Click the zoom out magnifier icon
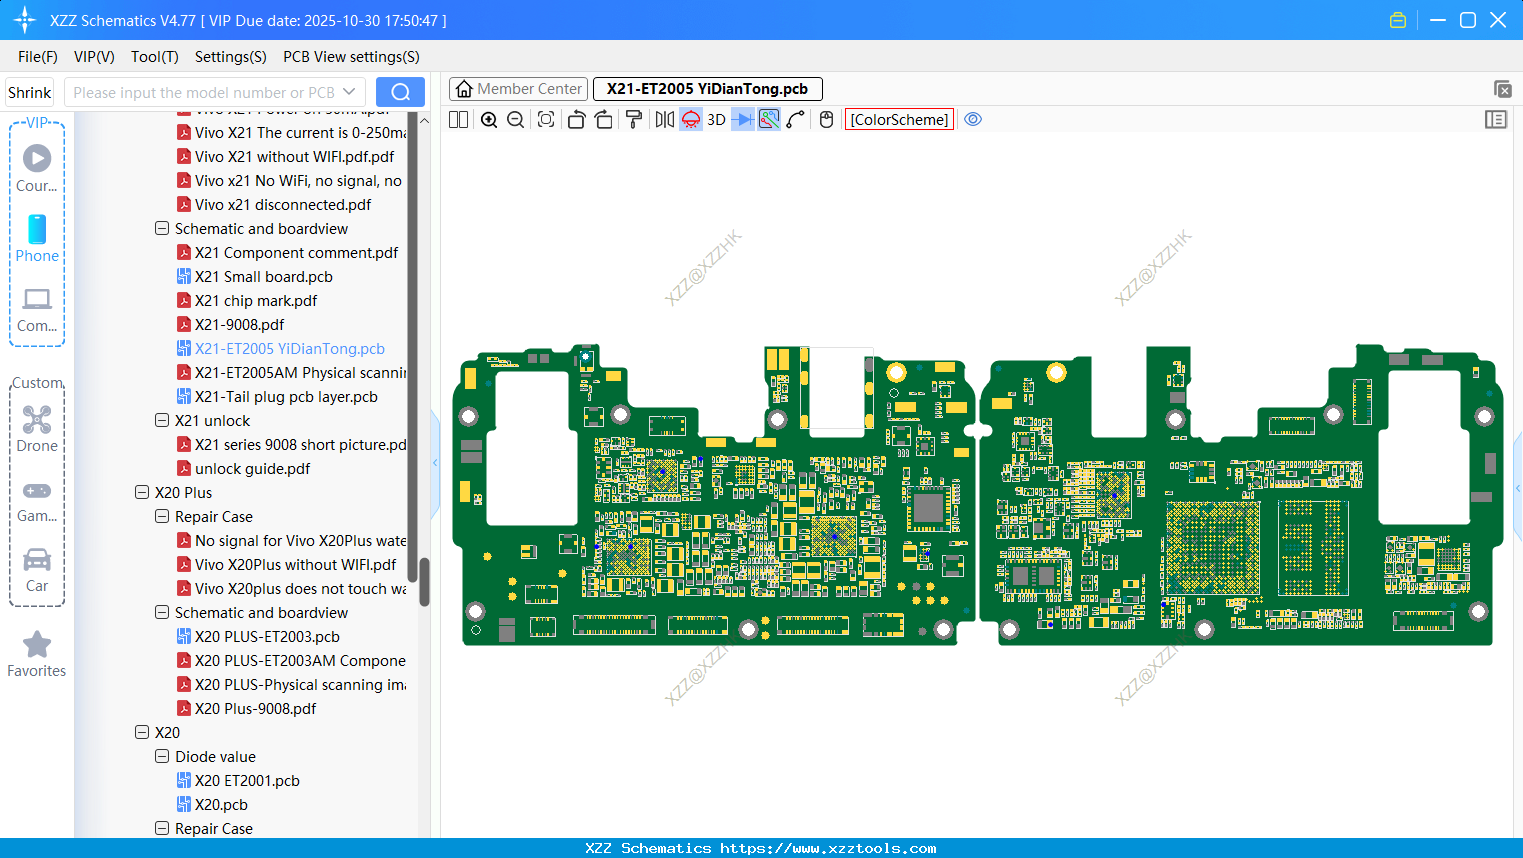 [x=516, y=120]
